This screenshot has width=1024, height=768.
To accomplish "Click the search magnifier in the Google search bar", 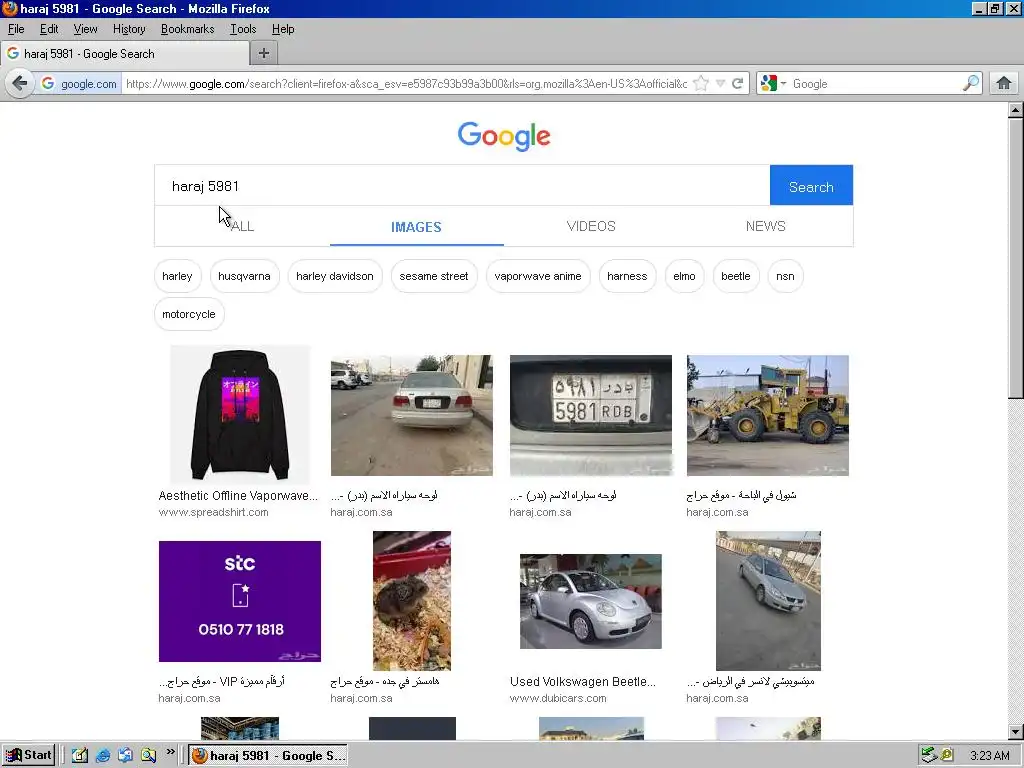I will [x=971, y=84].
